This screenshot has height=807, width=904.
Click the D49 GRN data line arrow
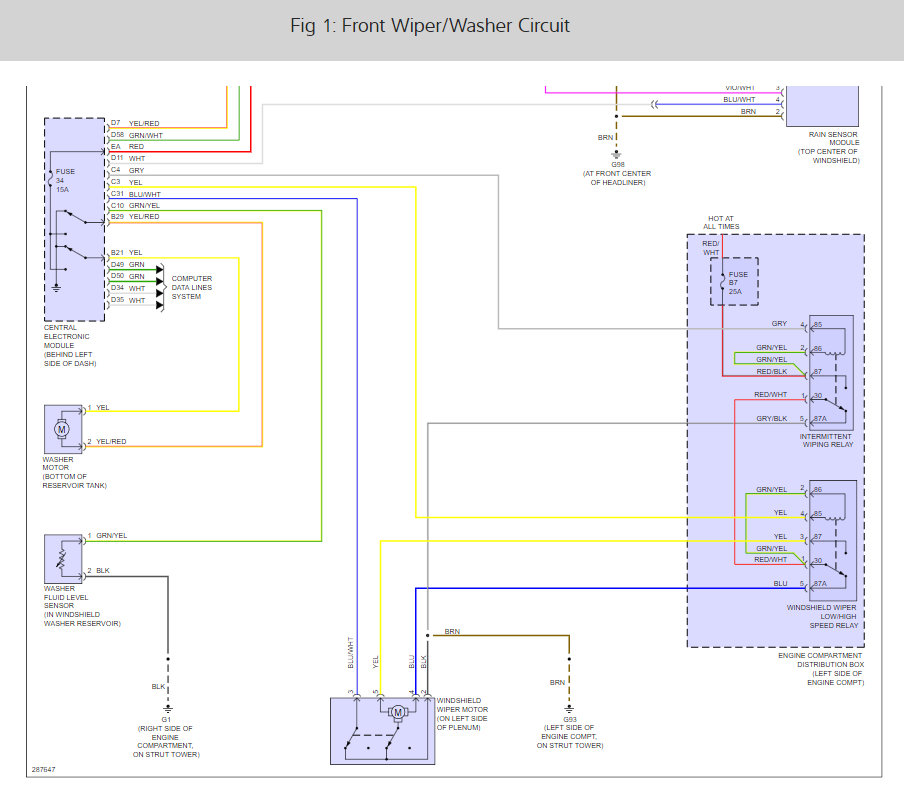[x=160, y=269]
